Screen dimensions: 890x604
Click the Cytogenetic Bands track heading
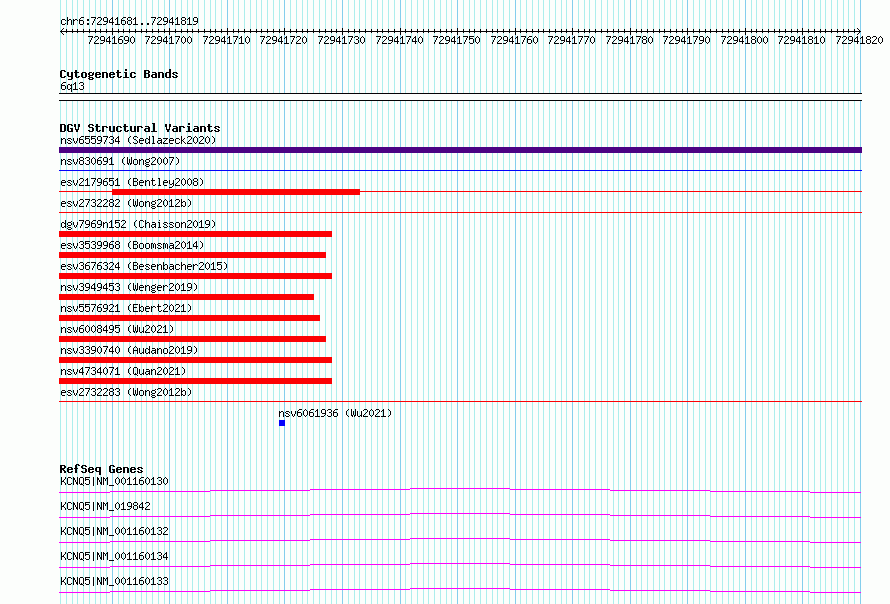tap(119, 74)
